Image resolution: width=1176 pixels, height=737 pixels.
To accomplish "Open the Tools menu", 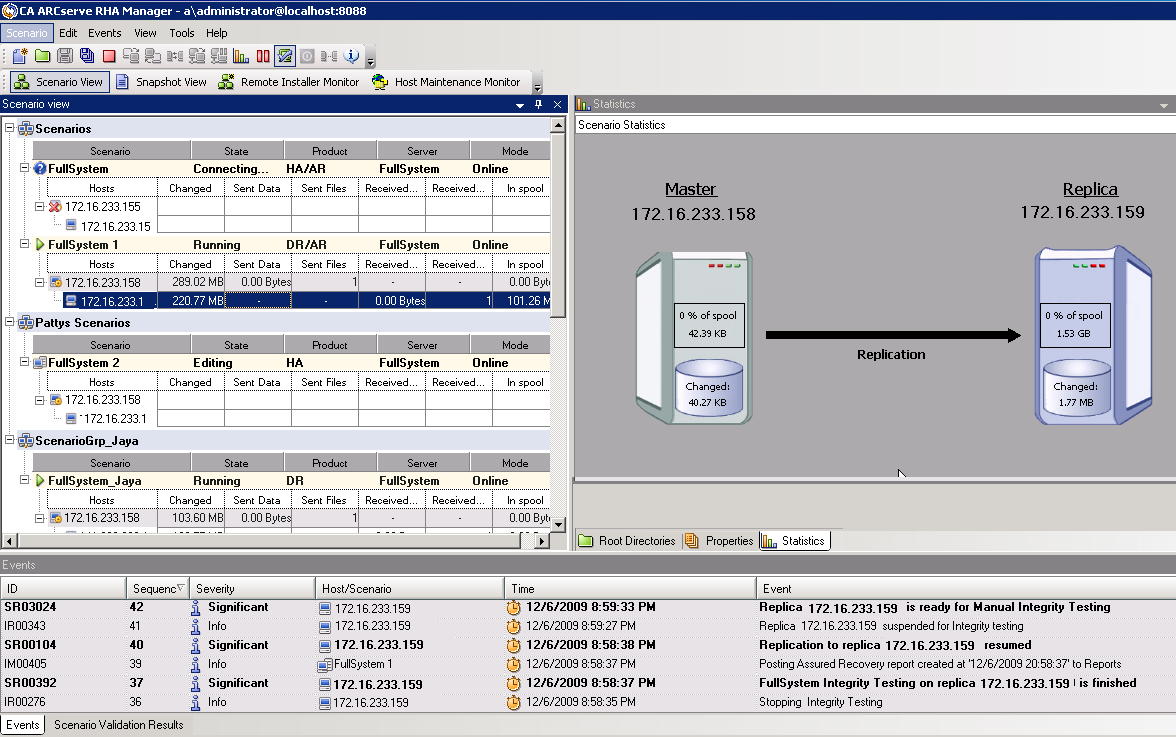I will pyautogui.click(x=181, y=33).
